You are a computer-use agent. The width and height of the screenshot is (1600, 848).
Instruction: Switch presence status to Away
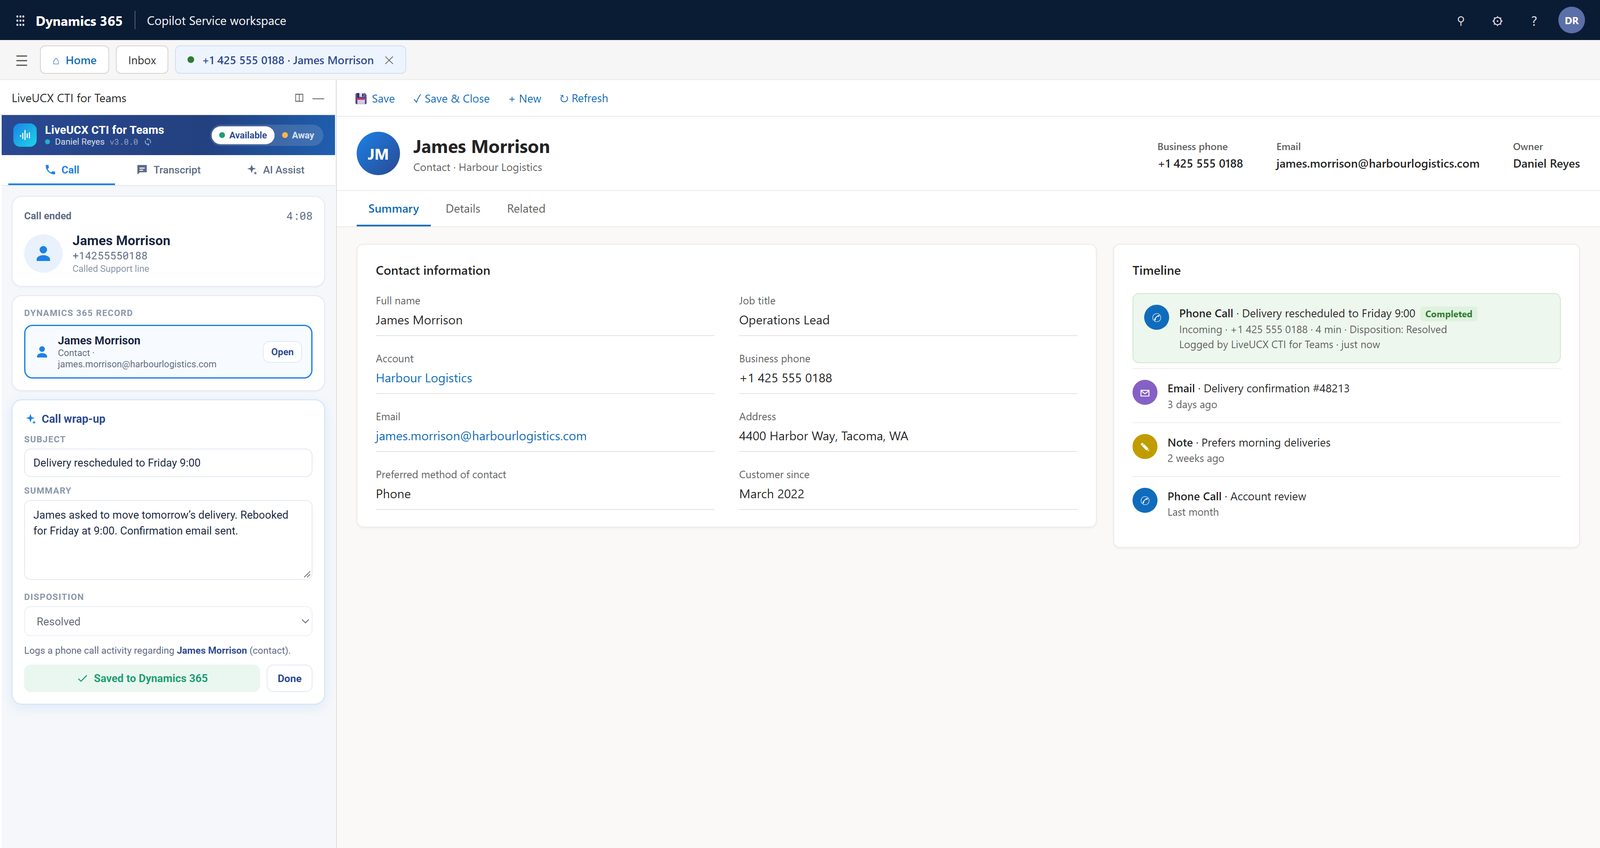tap(299, 135)
